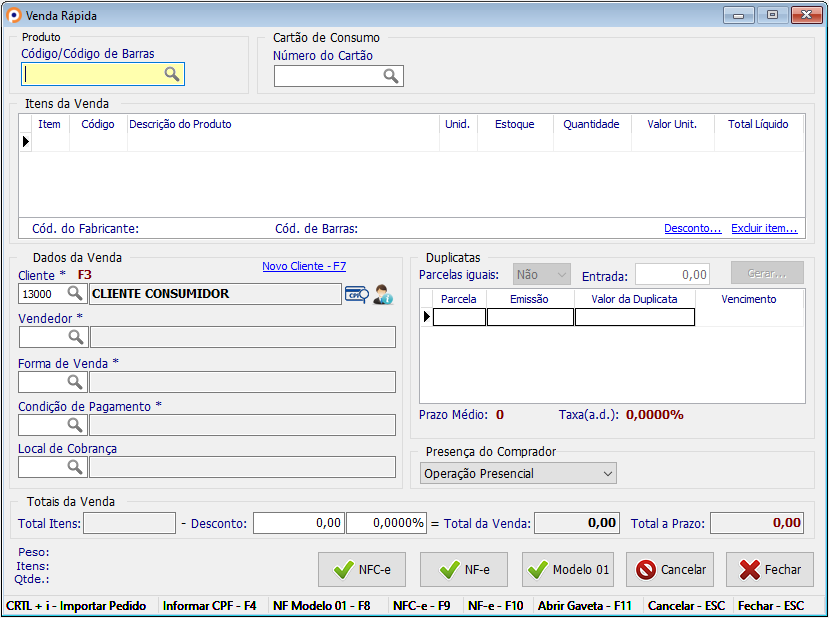Screen dimensions: 829x618
Task: Click the Cancelar button
Action: click(x=670, y=570)
